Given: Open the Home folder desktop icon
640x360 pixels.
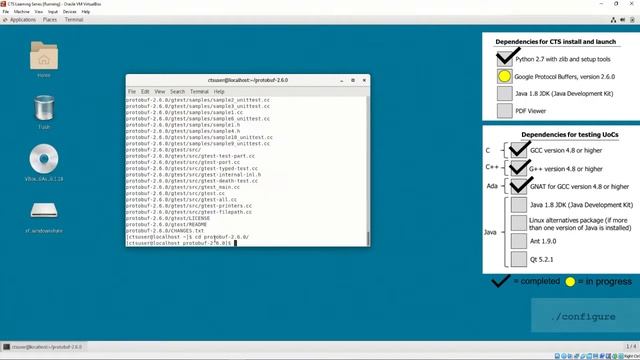Looking at the screenshot, I should (x=44, y=56).
